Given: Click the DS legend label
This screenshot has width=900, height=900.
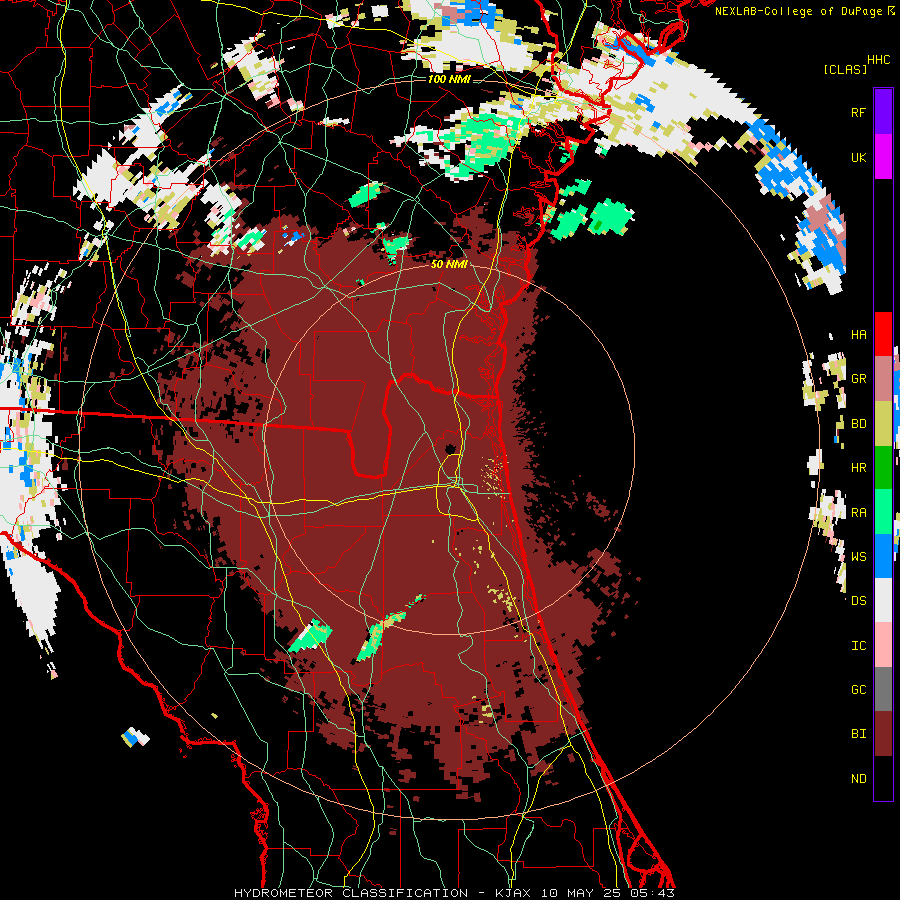Looking at the screenshot, I should point(858,600).
